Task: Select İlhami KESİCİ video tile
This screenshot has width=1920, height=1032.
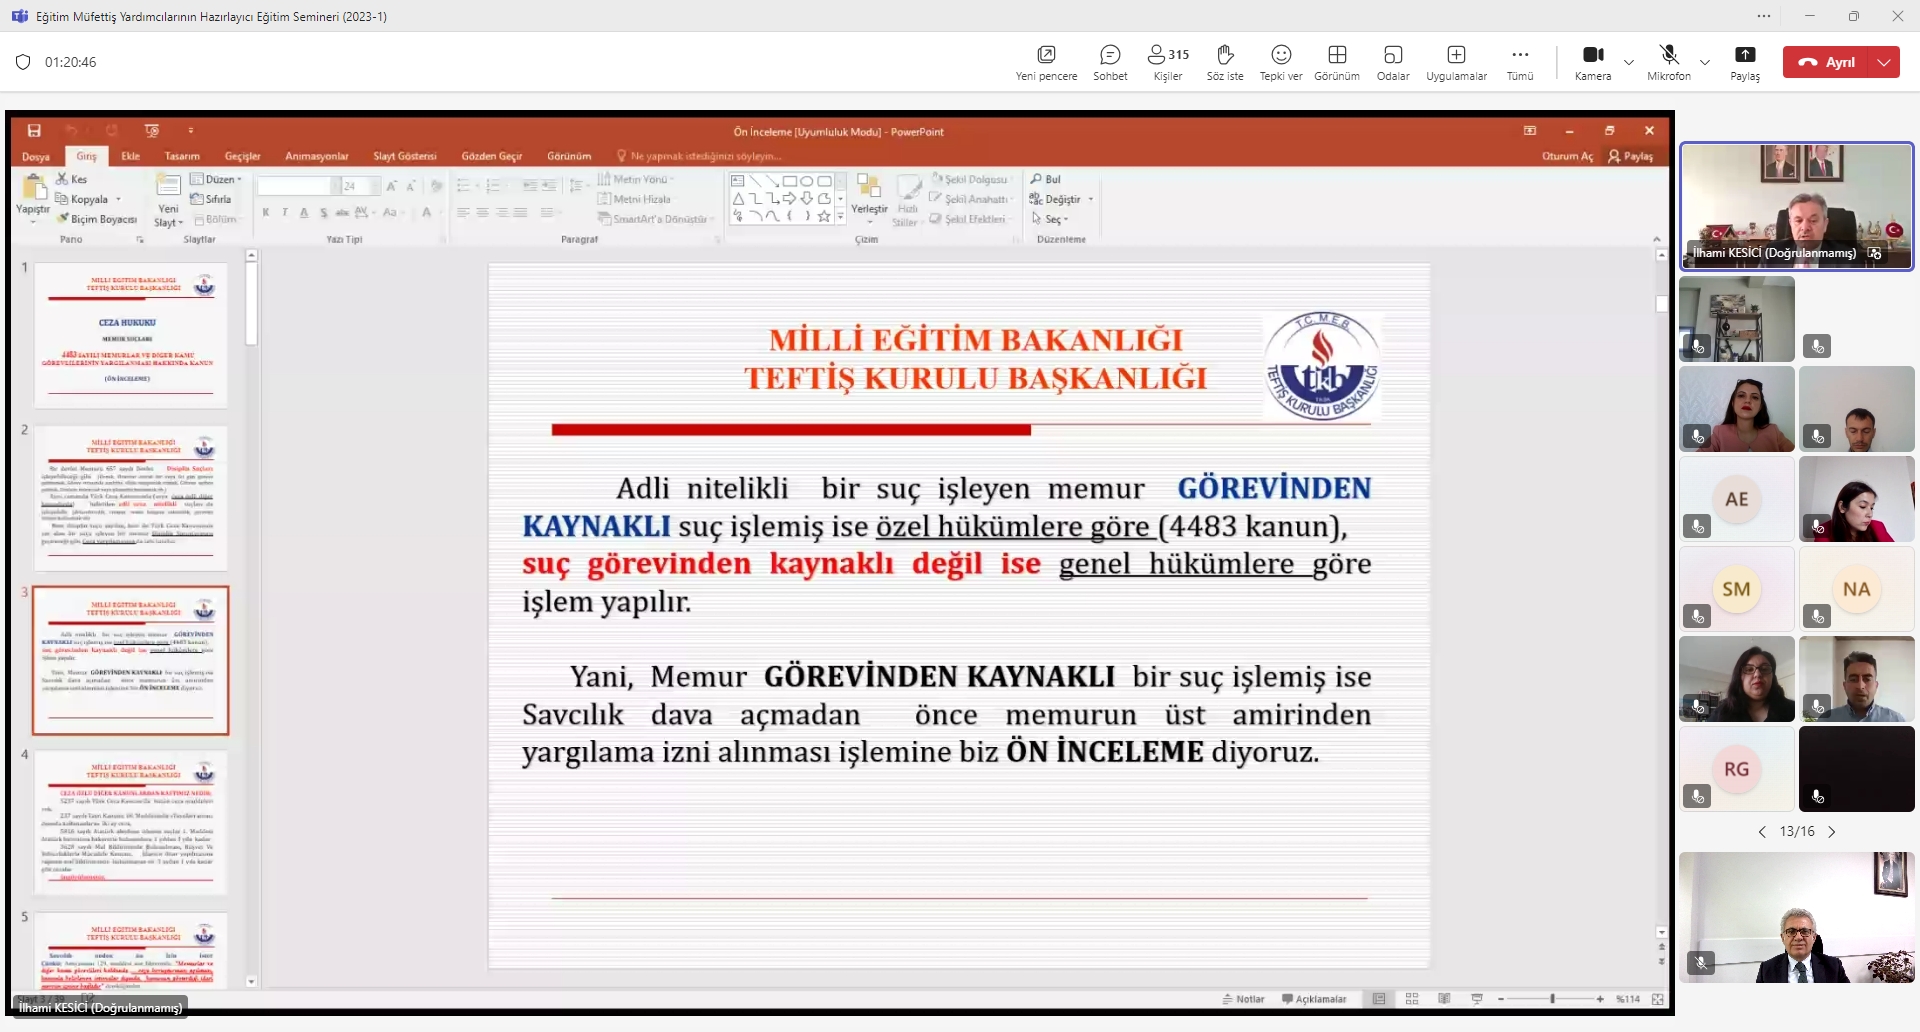Action: point(1797,206)
